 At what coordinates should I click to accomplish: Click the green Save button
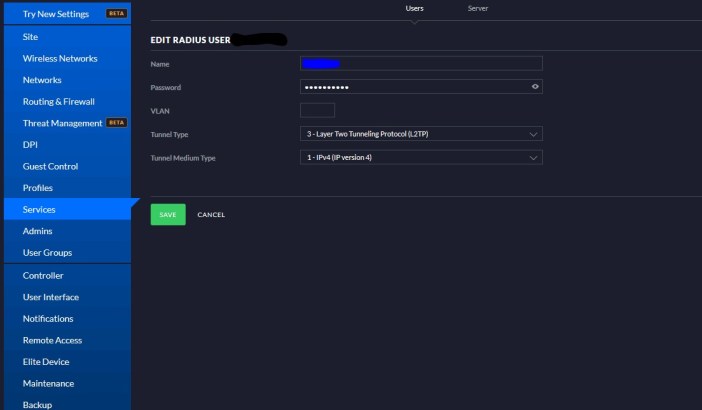tap(167, 214)
